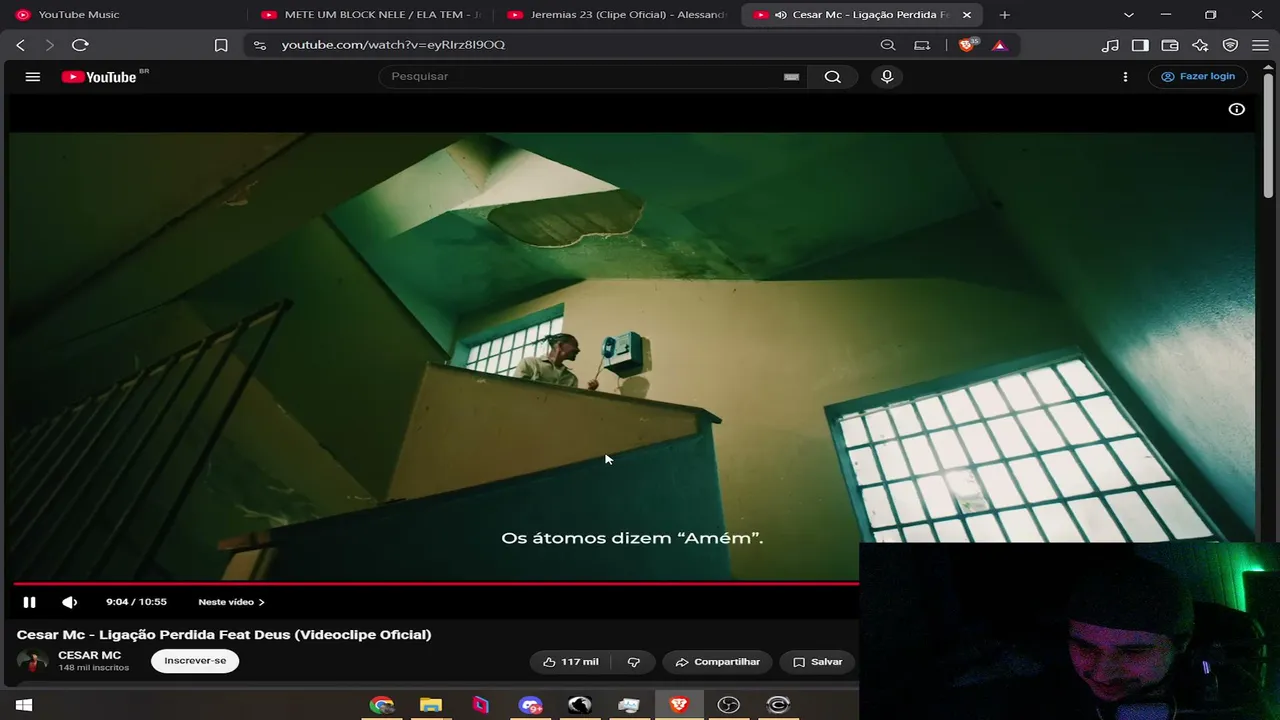The image size is (1280, 720).
Task: Open File Explorer from the taskbar
Action: point(431,705)
